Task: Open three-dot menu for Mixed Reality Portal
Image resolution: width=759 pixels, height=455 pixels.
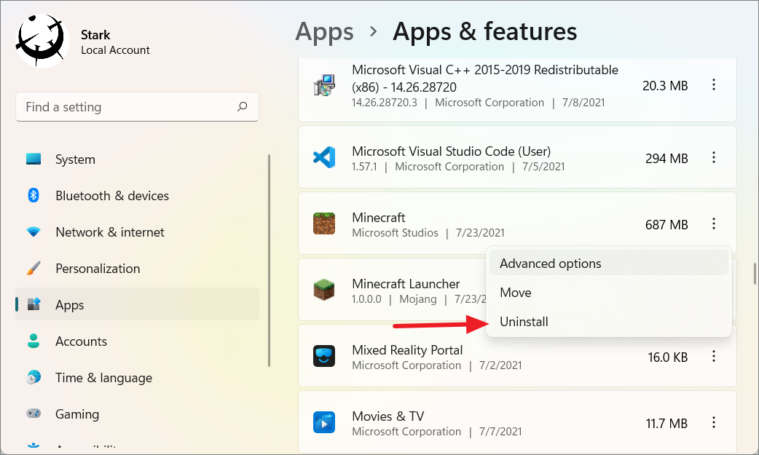Action: [713, 356]
